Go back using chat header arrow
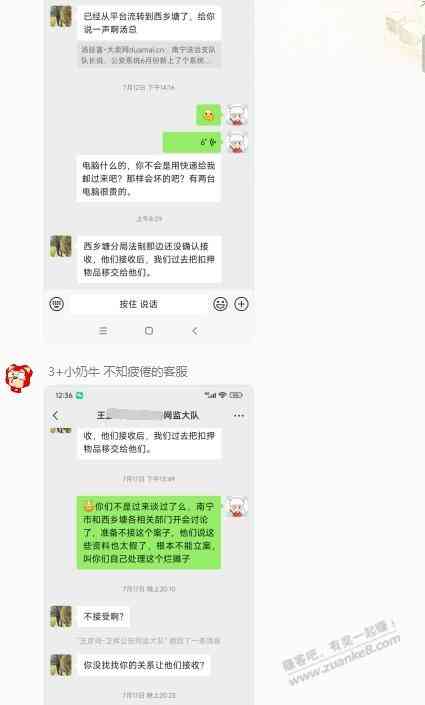 [55, 415]
